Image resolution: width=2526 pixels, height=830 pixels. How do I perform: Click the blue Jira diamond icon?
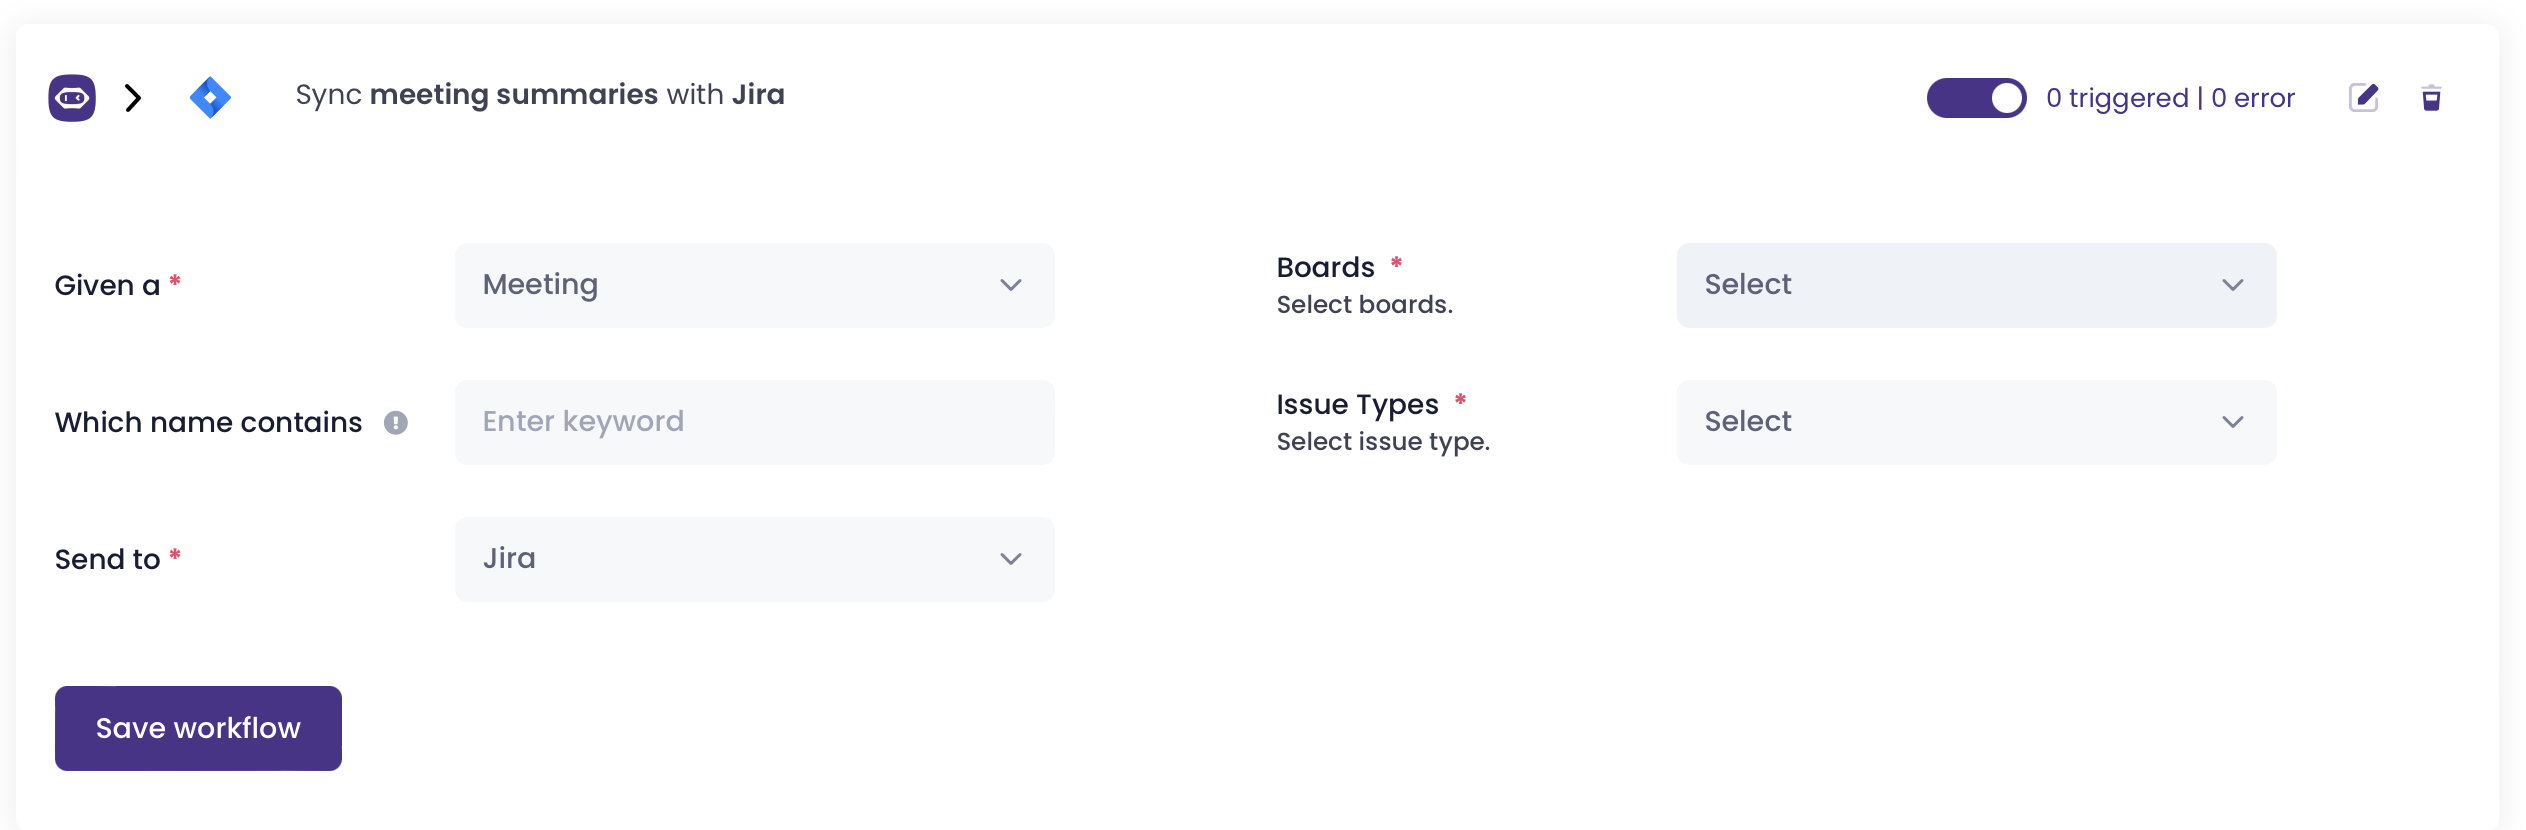(x=210, y=98)
